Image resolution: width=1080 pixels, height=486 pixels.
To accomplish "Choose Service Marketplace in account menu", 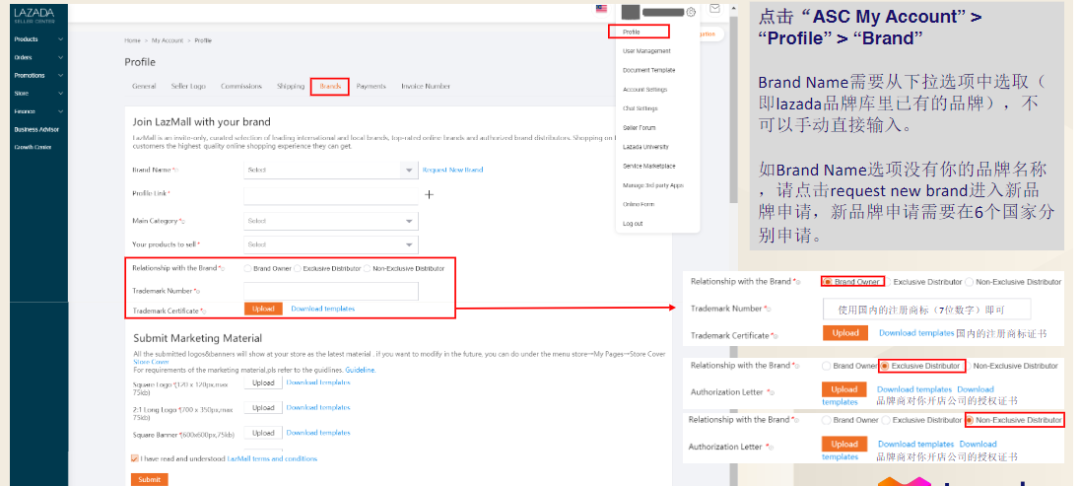I will pos(649,166).
